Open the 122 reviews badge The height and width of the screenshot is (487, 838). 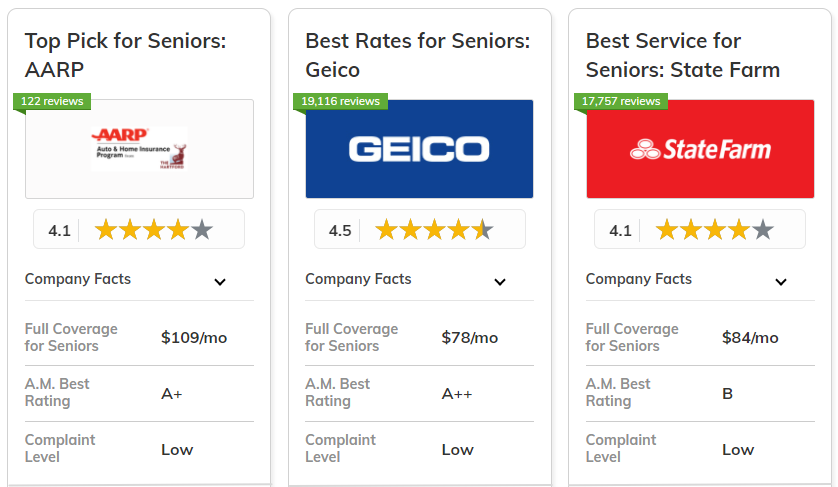(x=52, y=101)
